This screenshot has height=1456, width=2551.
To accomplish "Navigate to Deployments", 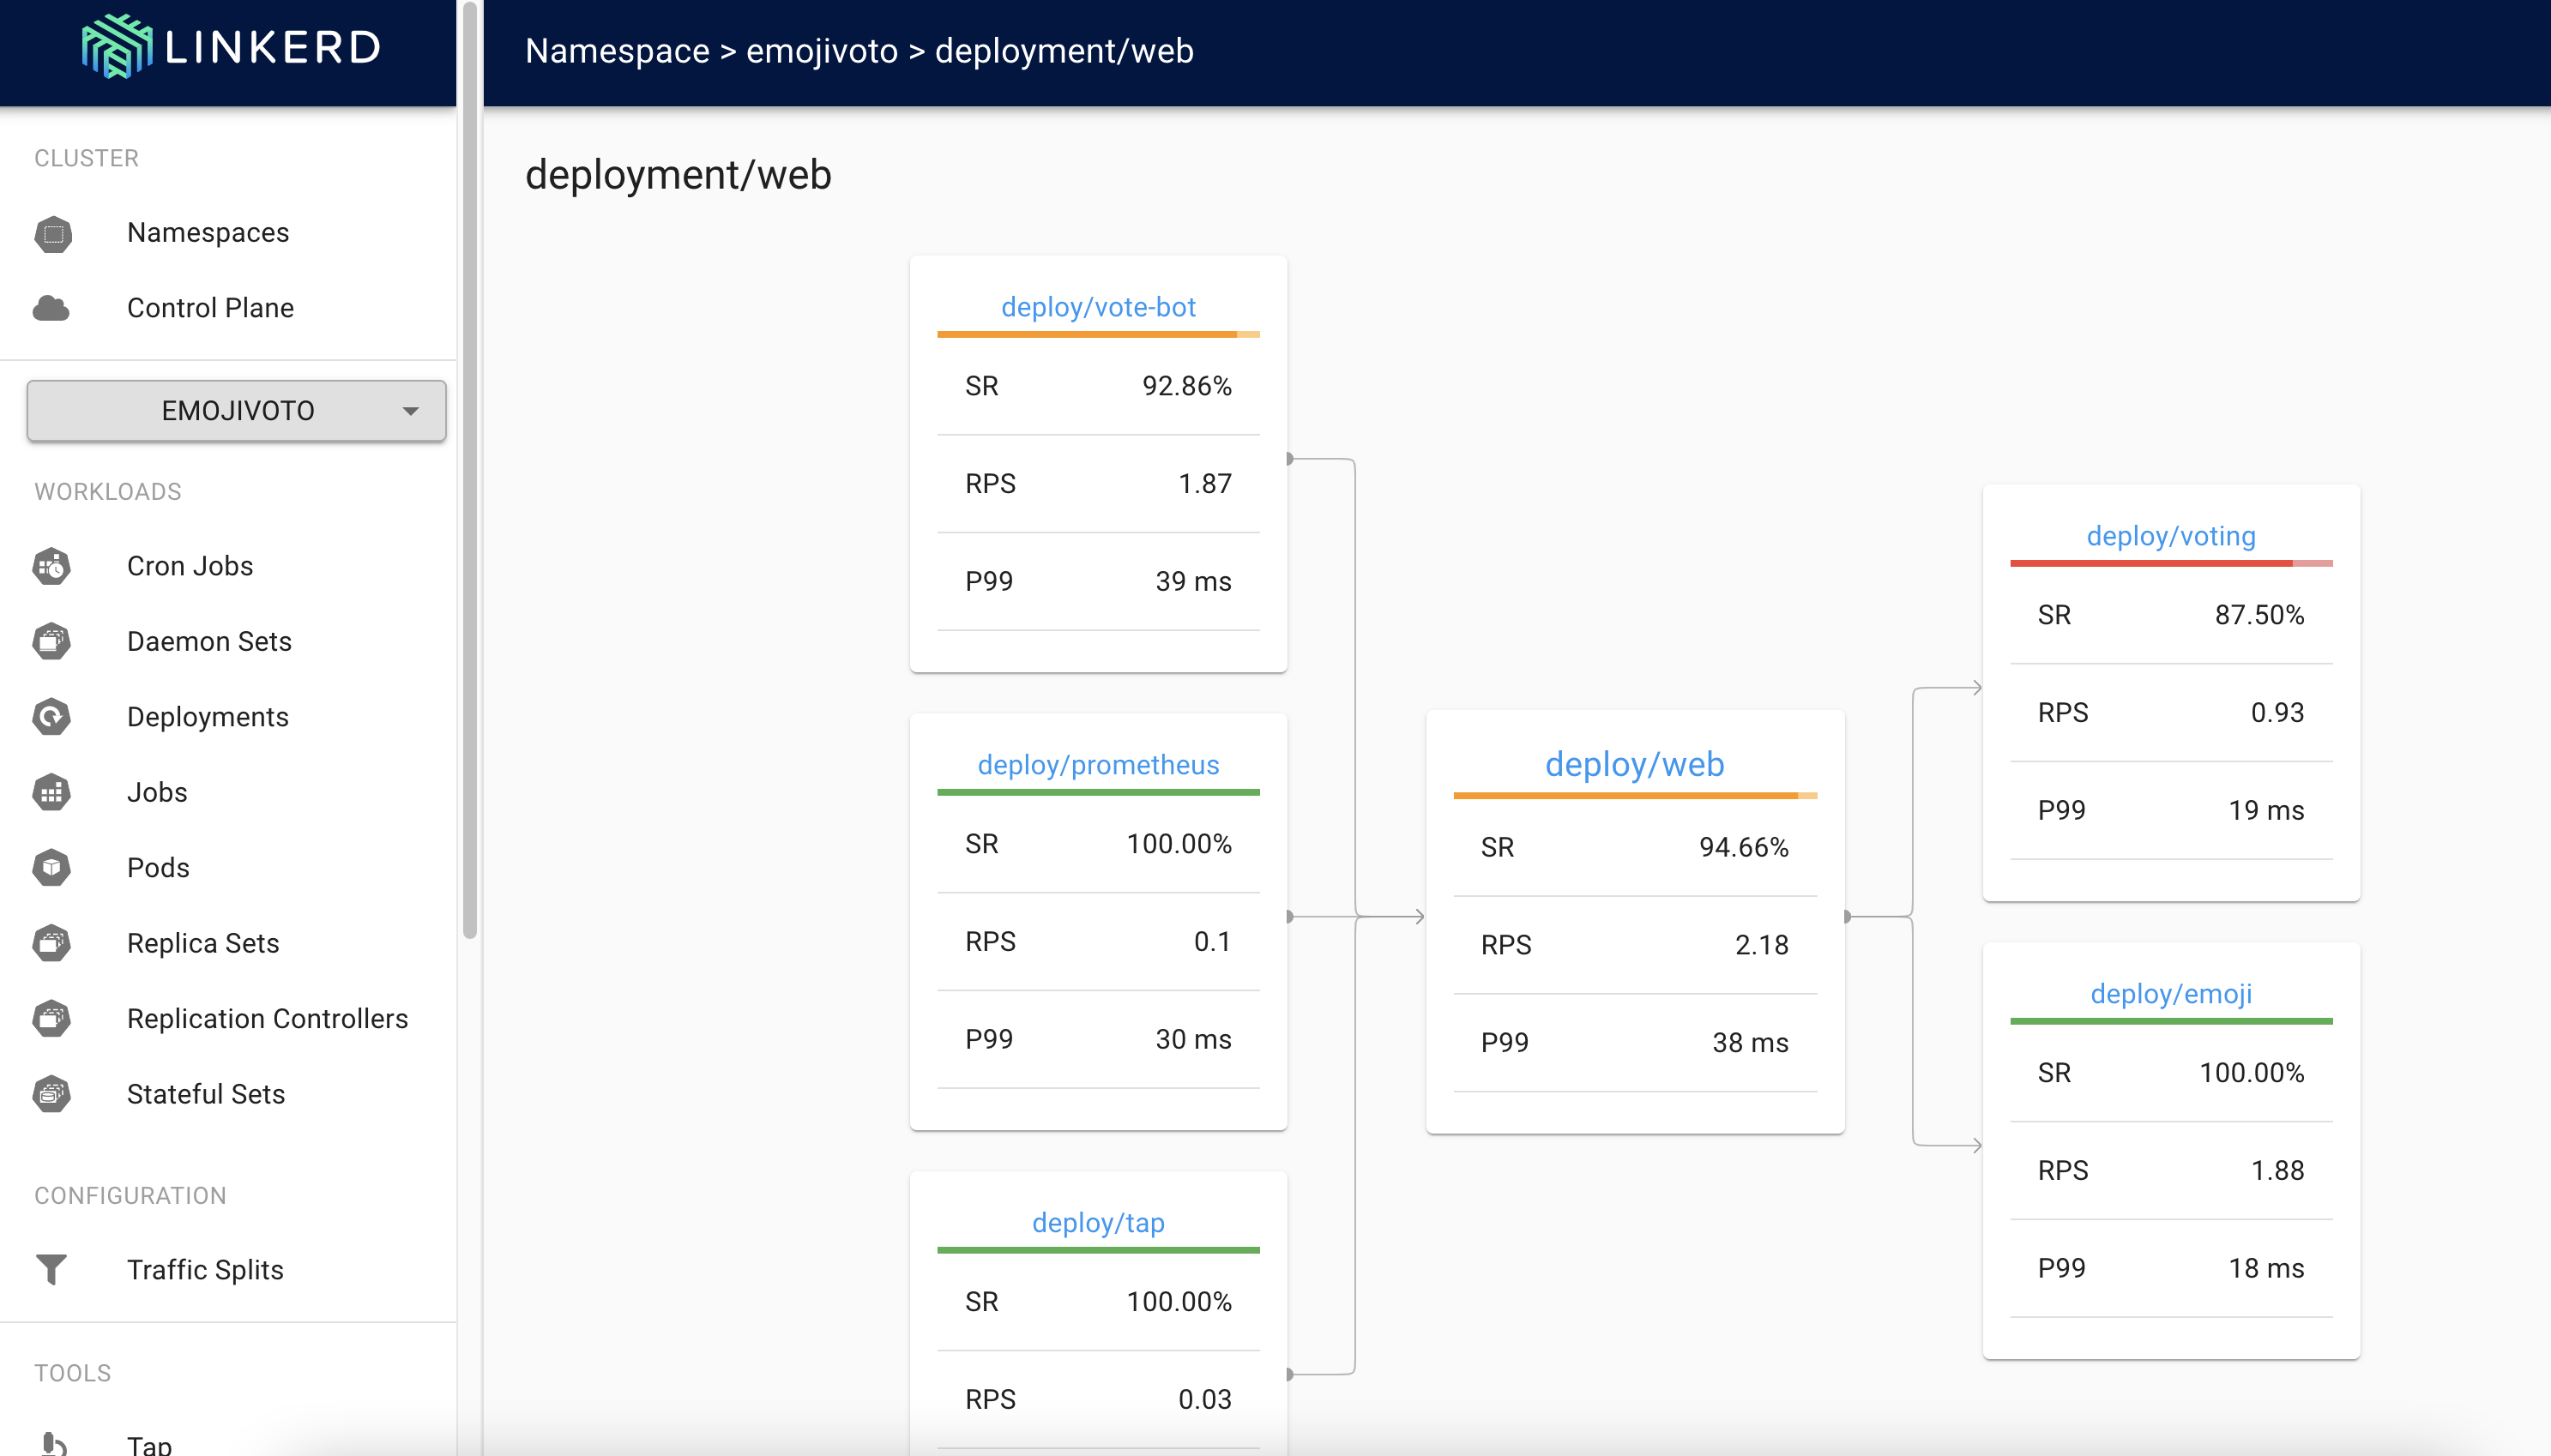I will tap(208, 717).
